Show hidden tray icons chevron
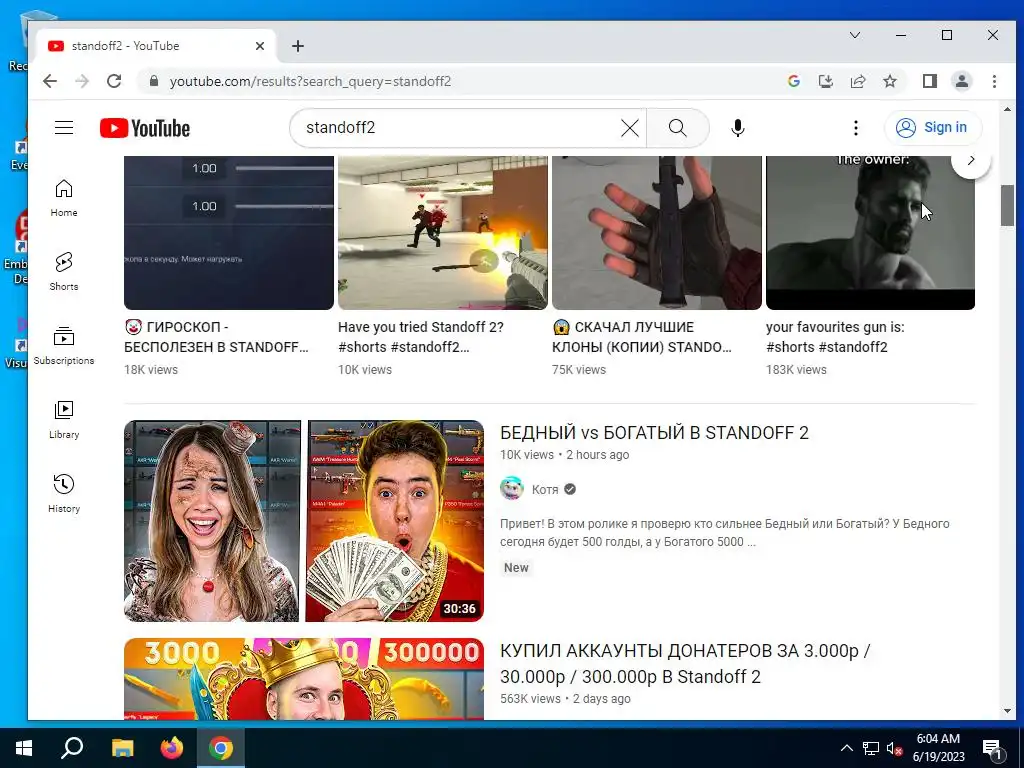 click(x=846, y=748)
